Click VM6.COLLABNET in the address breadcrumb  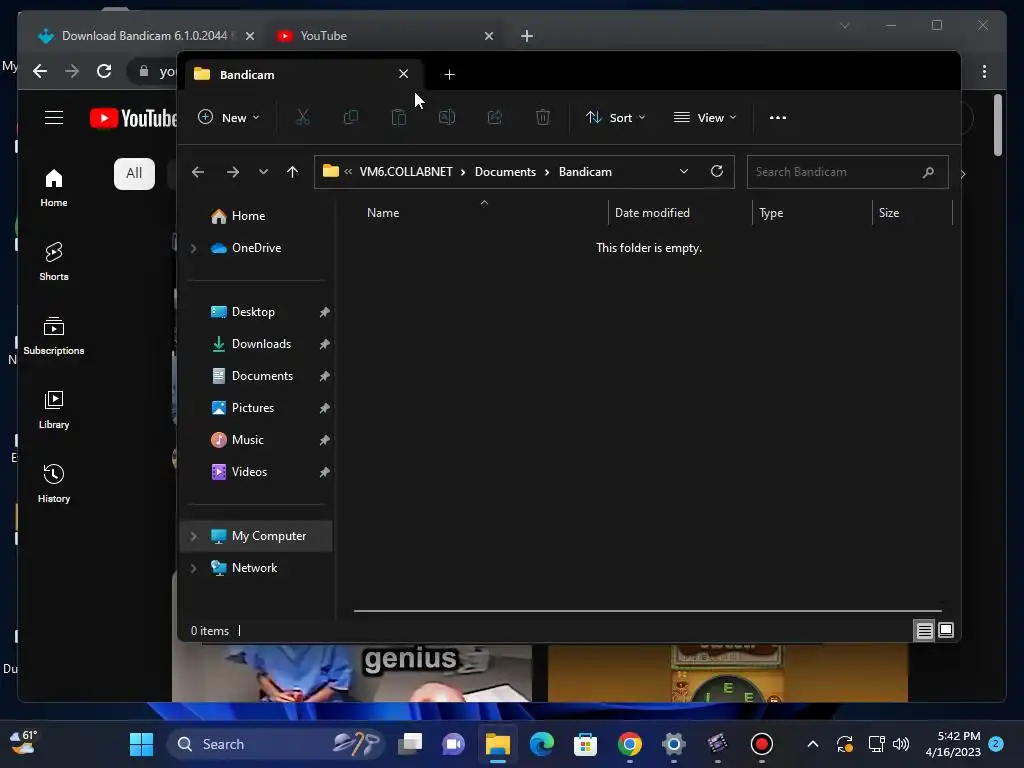pos(406,172)
